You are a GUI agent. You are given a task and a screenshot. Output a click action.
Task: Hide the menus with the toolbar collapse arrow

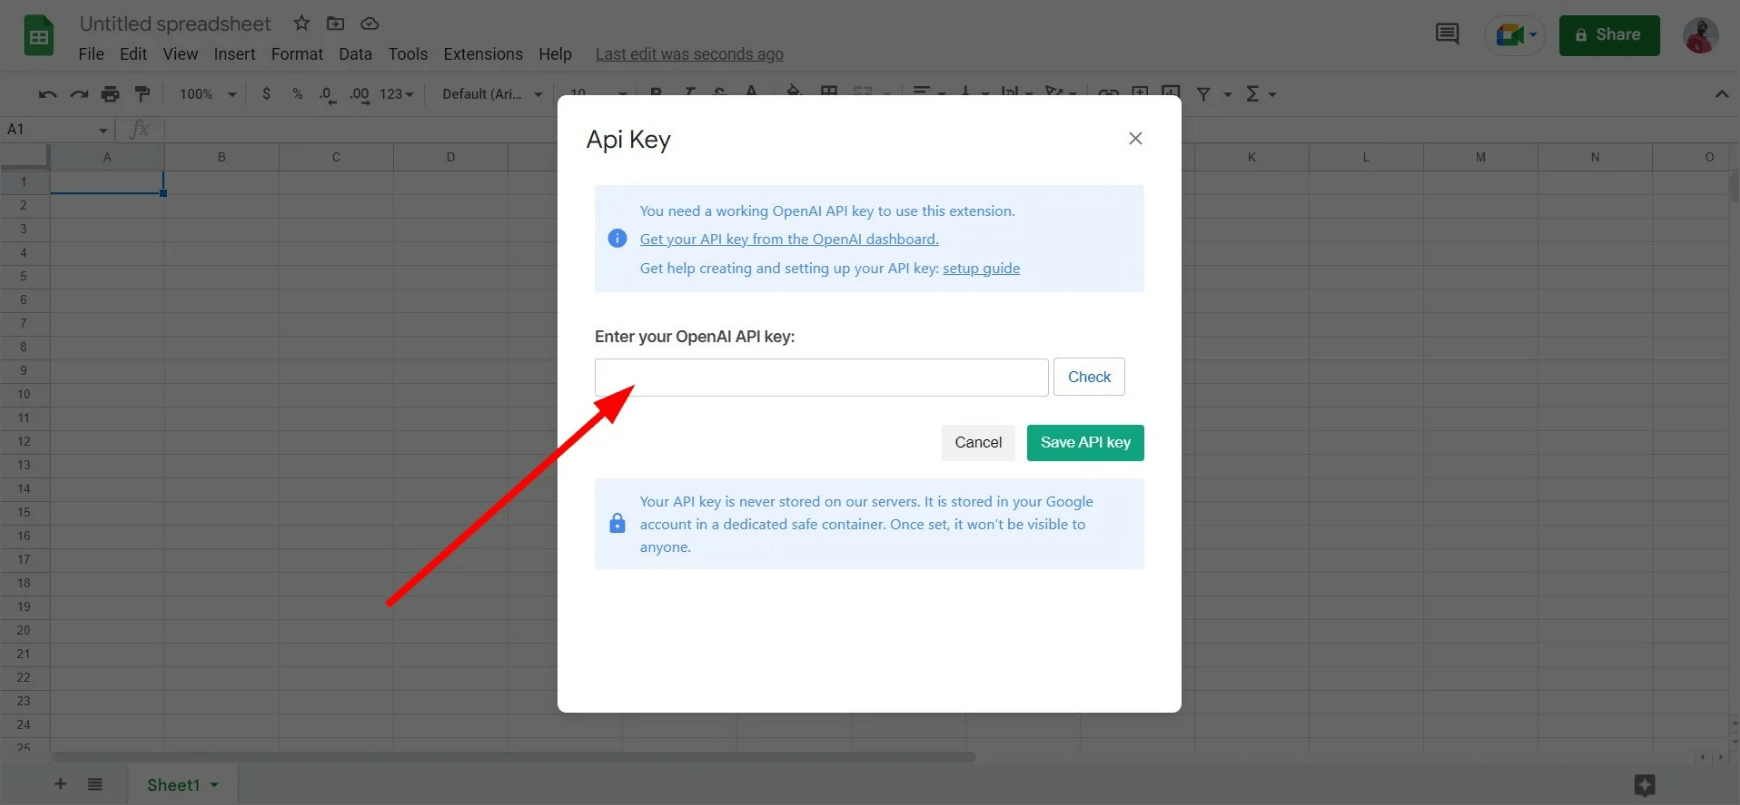point(1721,94)
